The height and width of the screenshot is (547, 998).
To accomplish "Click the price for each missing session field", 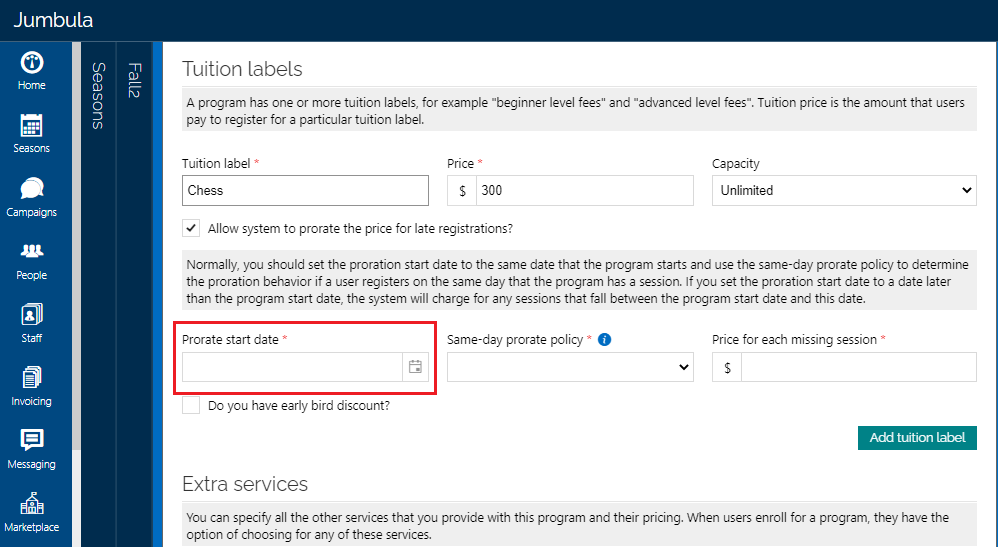I will [858, 367].
